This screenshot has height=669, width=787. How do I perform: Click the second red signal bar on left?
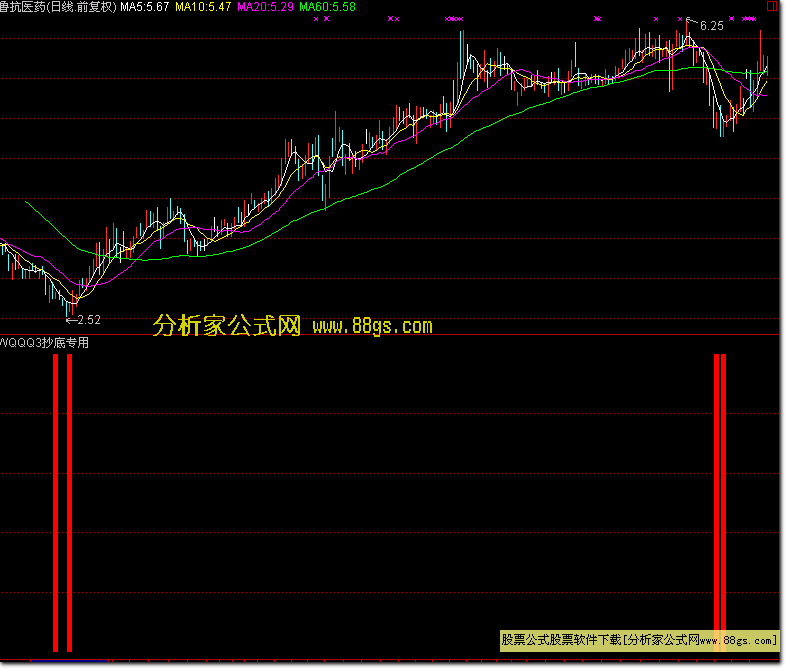coord(69,502)
